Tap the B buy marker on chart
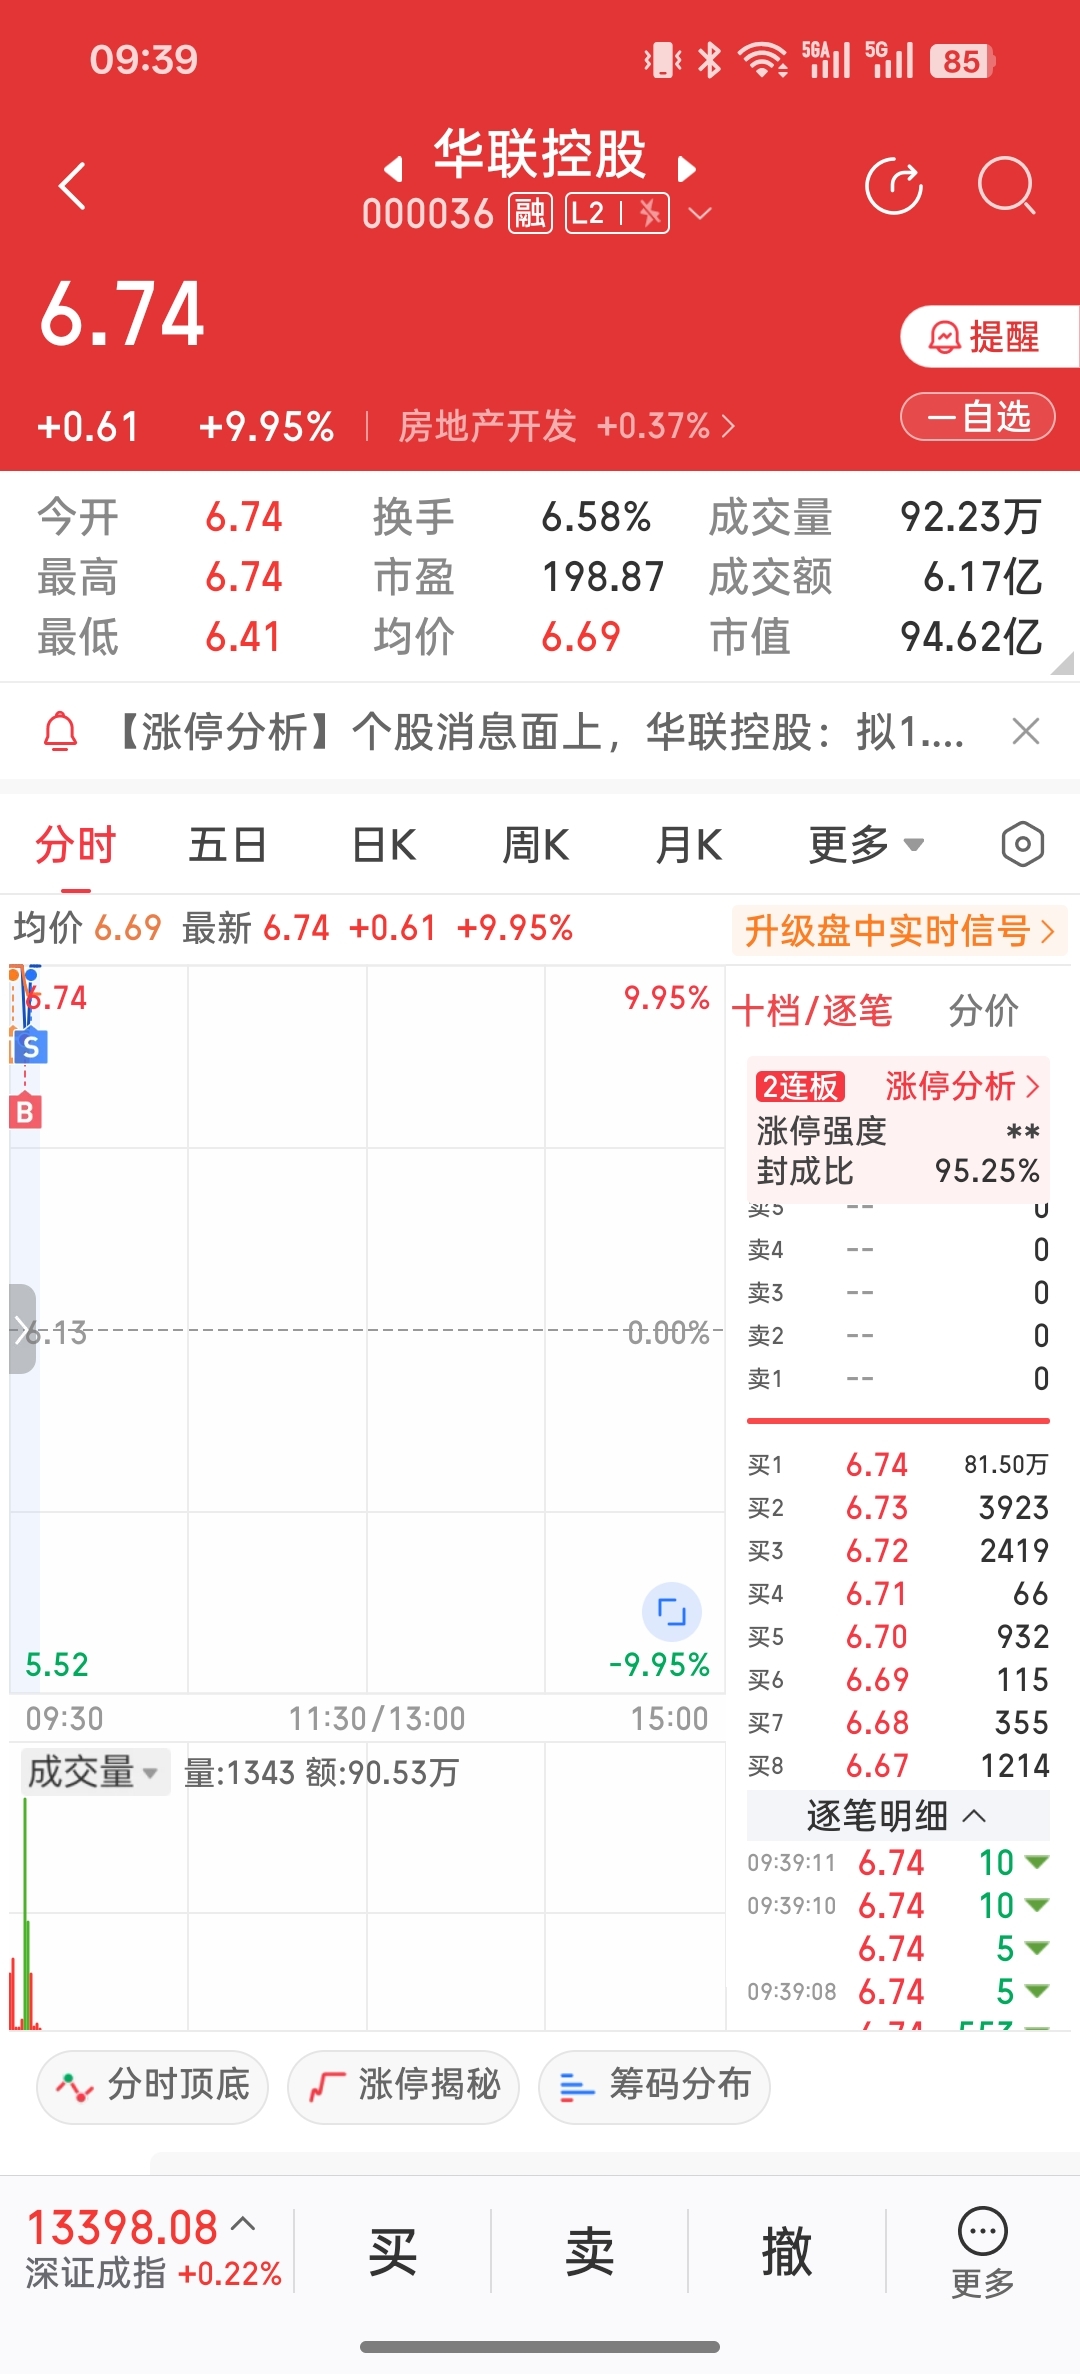The height and width of the screenshot is (2374, 1080). (x=25, y=1111)
